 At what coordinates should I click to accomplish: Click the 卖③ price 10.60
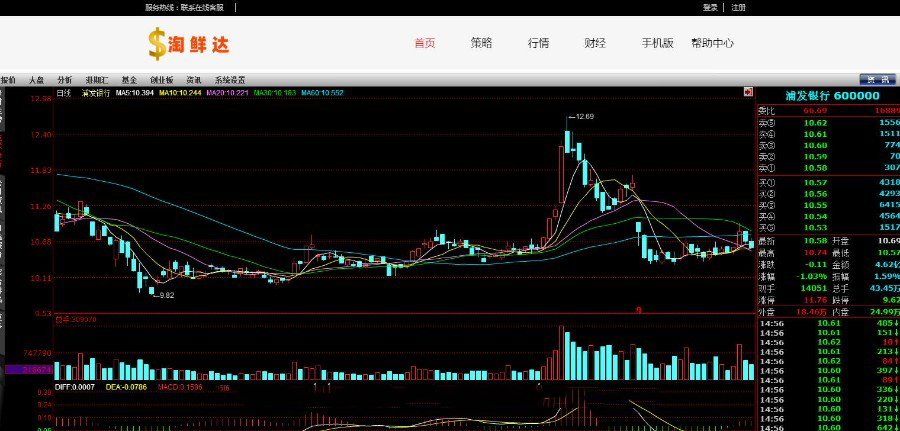(x=815, y=145)
